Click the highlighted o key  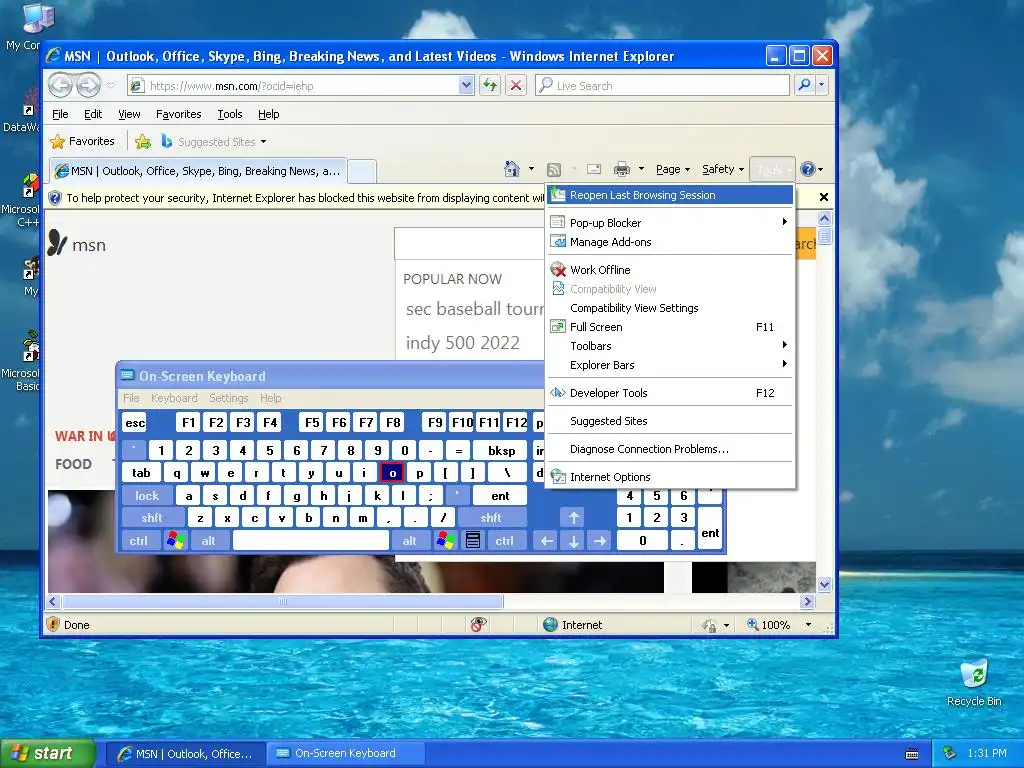click(x=392, y=472)
